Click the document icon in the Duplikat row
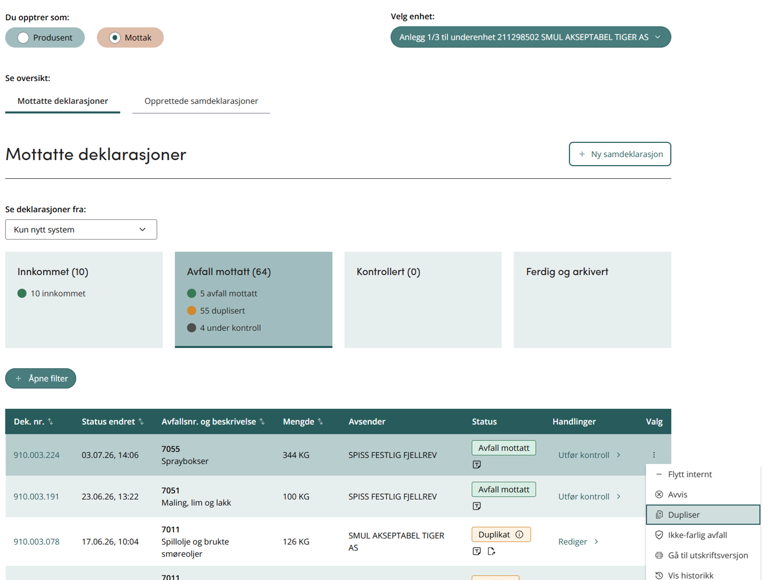The width and height of the screenshot is (778, 580). coord(491,551)
